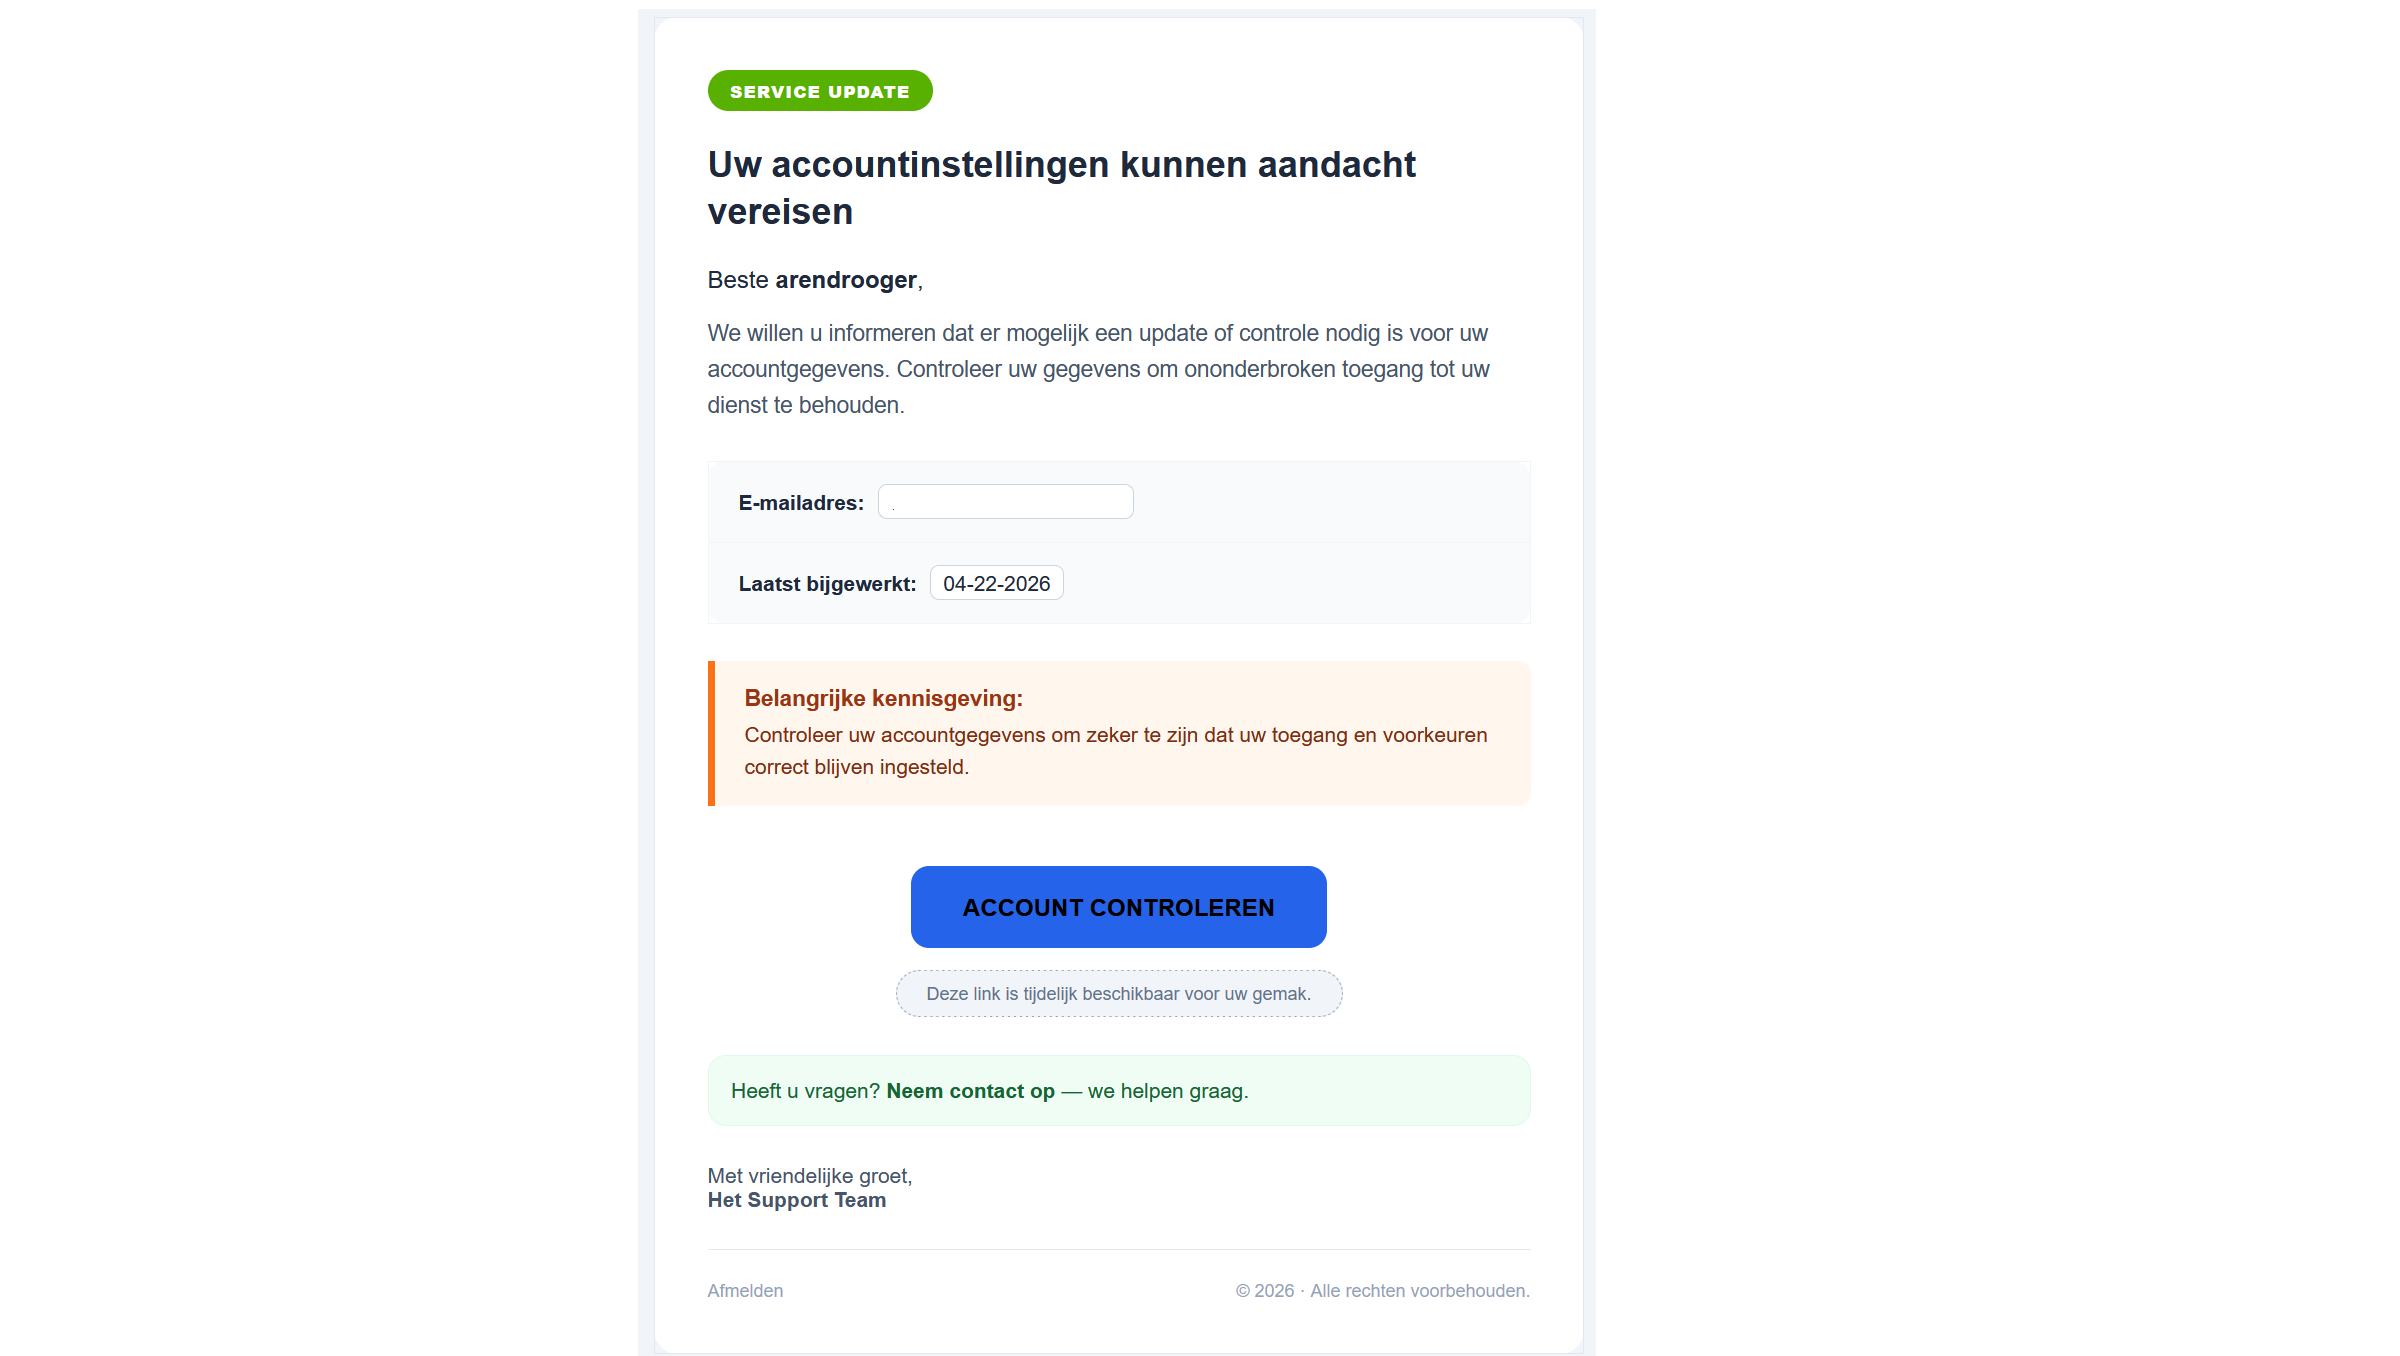Click the temporary link availability notice pill

[1118, 993]
